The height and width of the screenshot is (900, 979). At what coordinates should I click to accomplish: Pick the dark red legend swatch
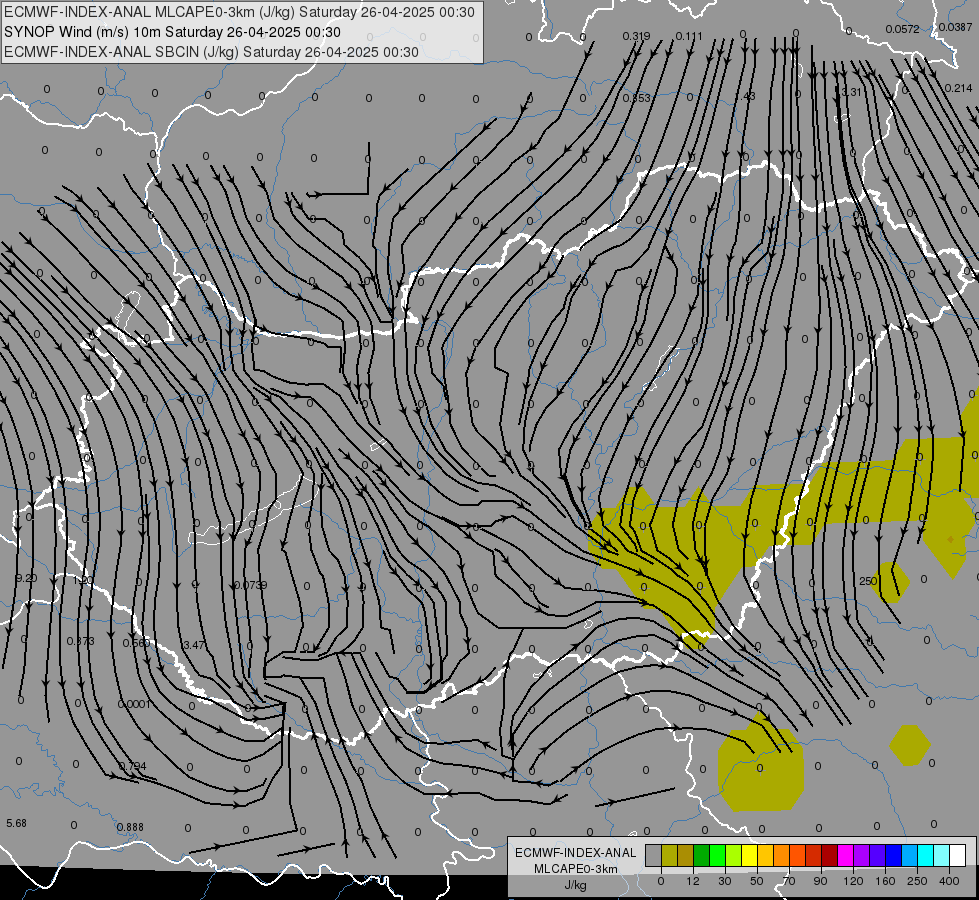830,856
